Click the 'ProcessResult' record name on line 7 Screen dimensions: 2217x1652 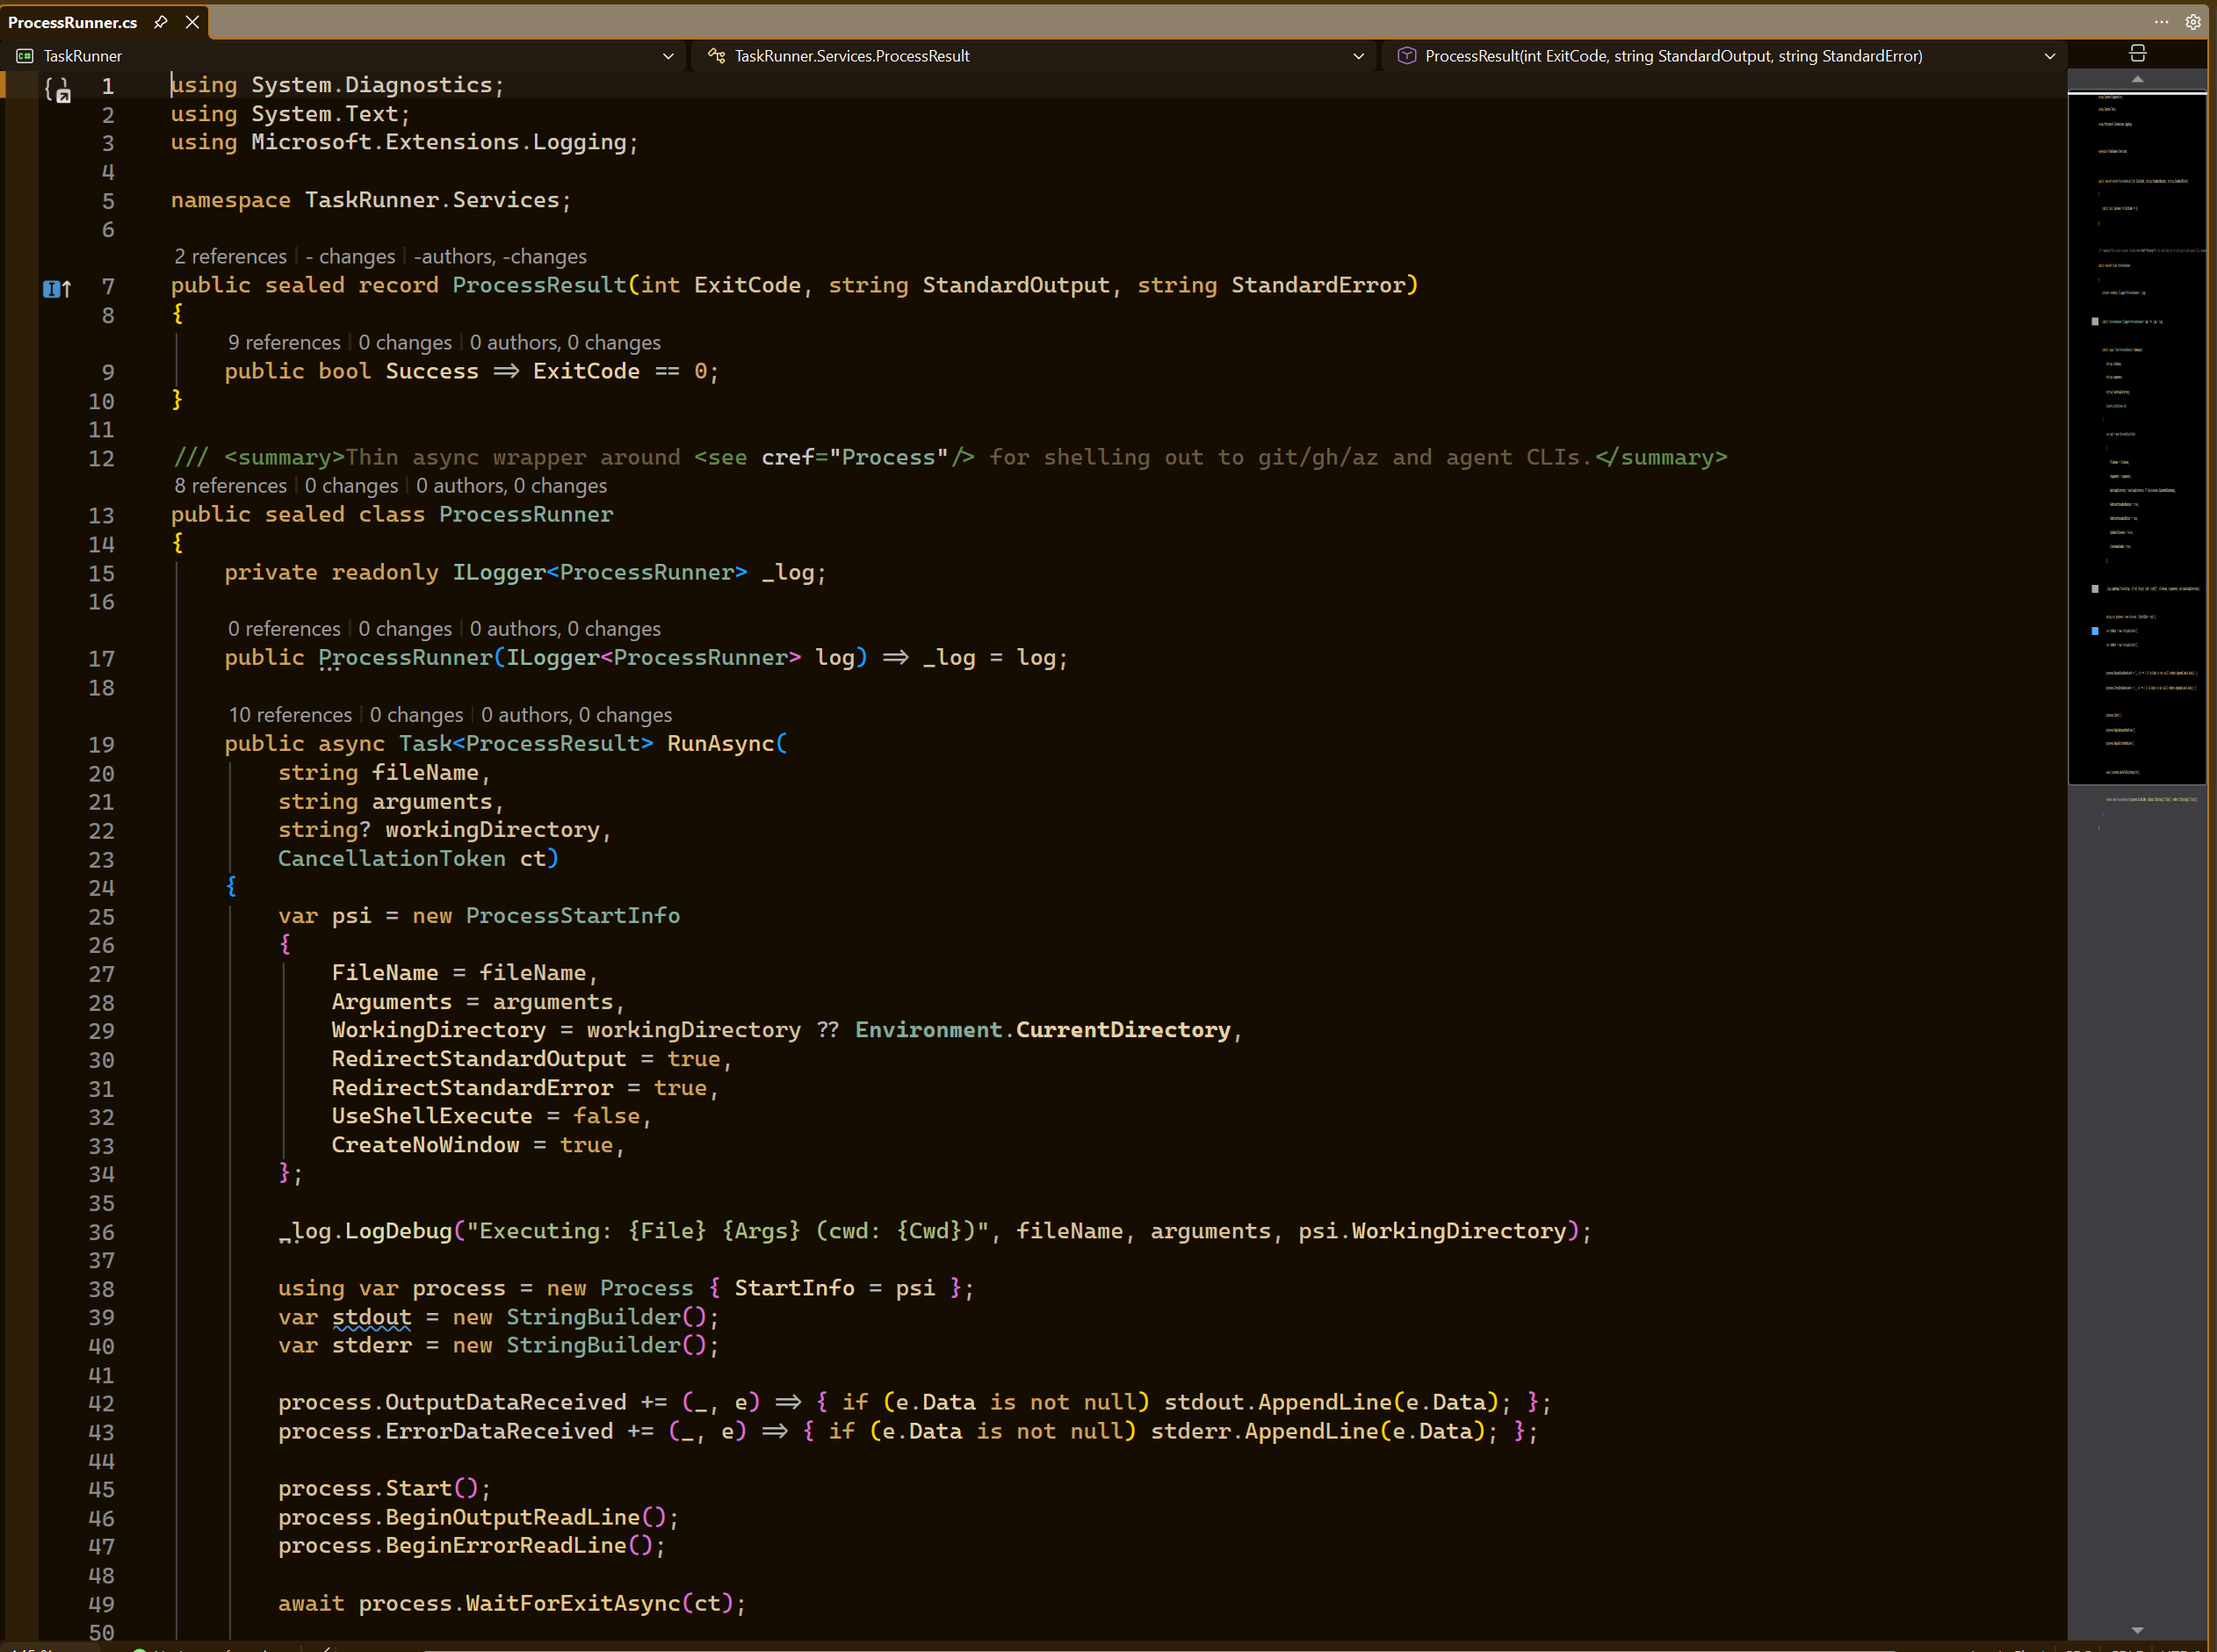tap(539, 286)
